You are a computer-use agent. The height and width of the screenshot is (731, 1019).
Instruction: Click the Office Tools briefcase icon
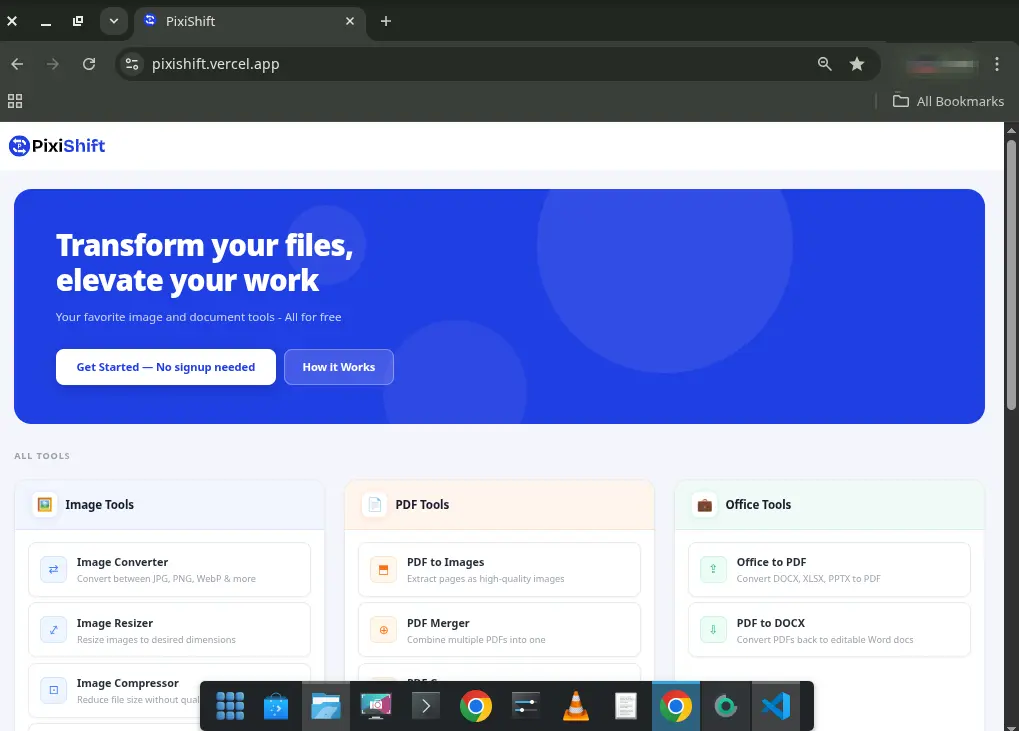click(x=704, y=505)
